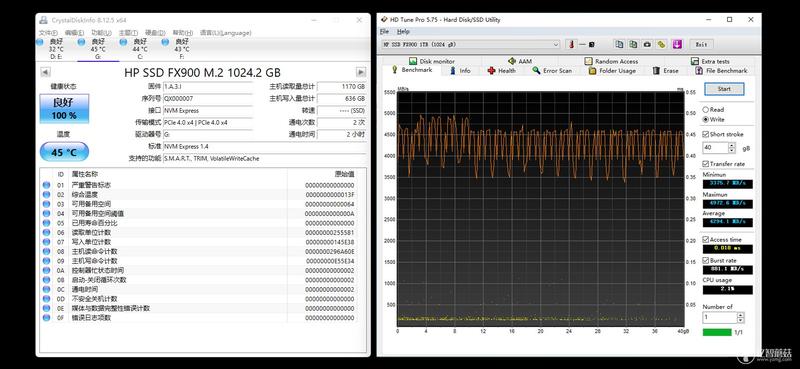The image size is (800, 369).
Task: Increase or decrease short stroke gB spinner
Action: pos(732,148)
